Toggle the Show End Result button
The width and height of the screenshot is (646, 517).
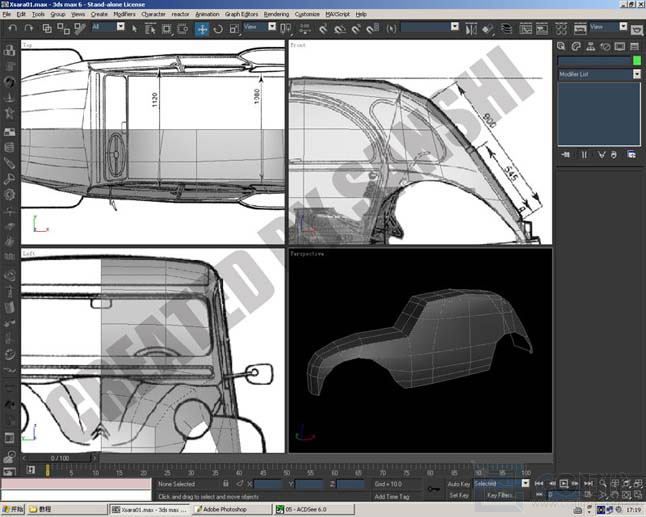click(x=584, y=154)
